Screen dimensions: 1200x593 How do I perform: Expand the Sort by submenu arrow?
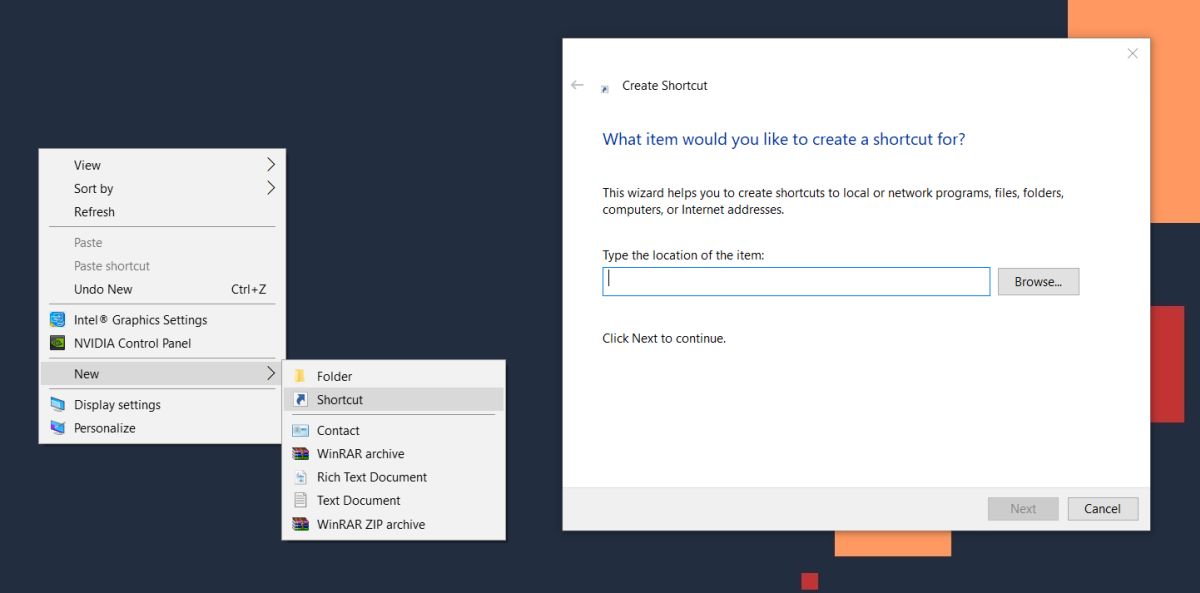[270, 188]
